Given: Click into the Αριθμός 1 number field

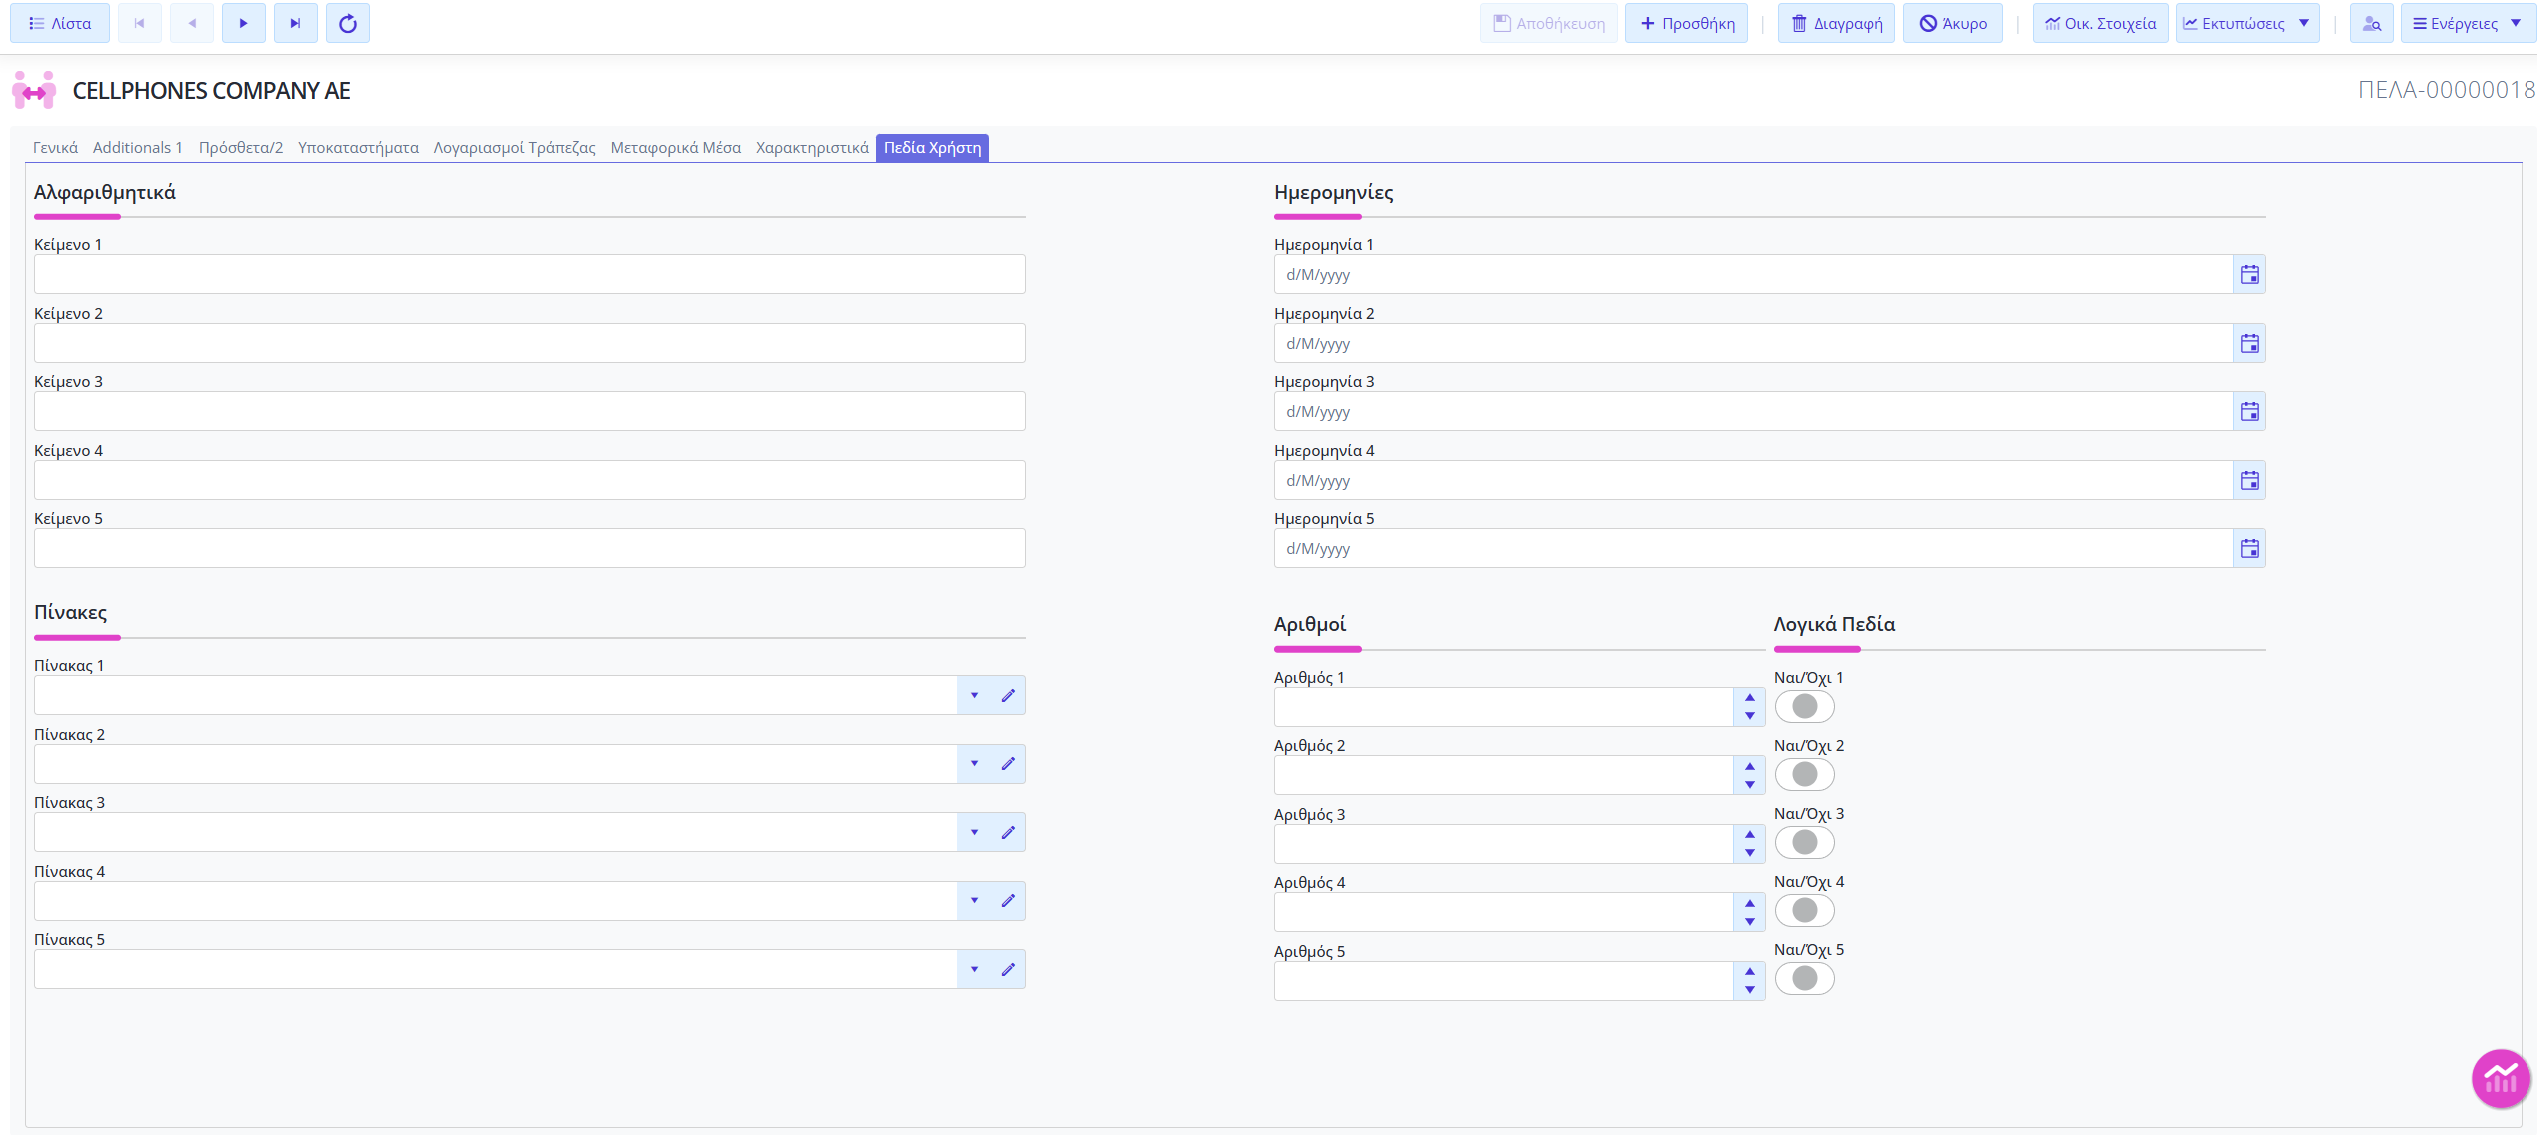Looking at the screenshot, I should tap(1504, 707).
